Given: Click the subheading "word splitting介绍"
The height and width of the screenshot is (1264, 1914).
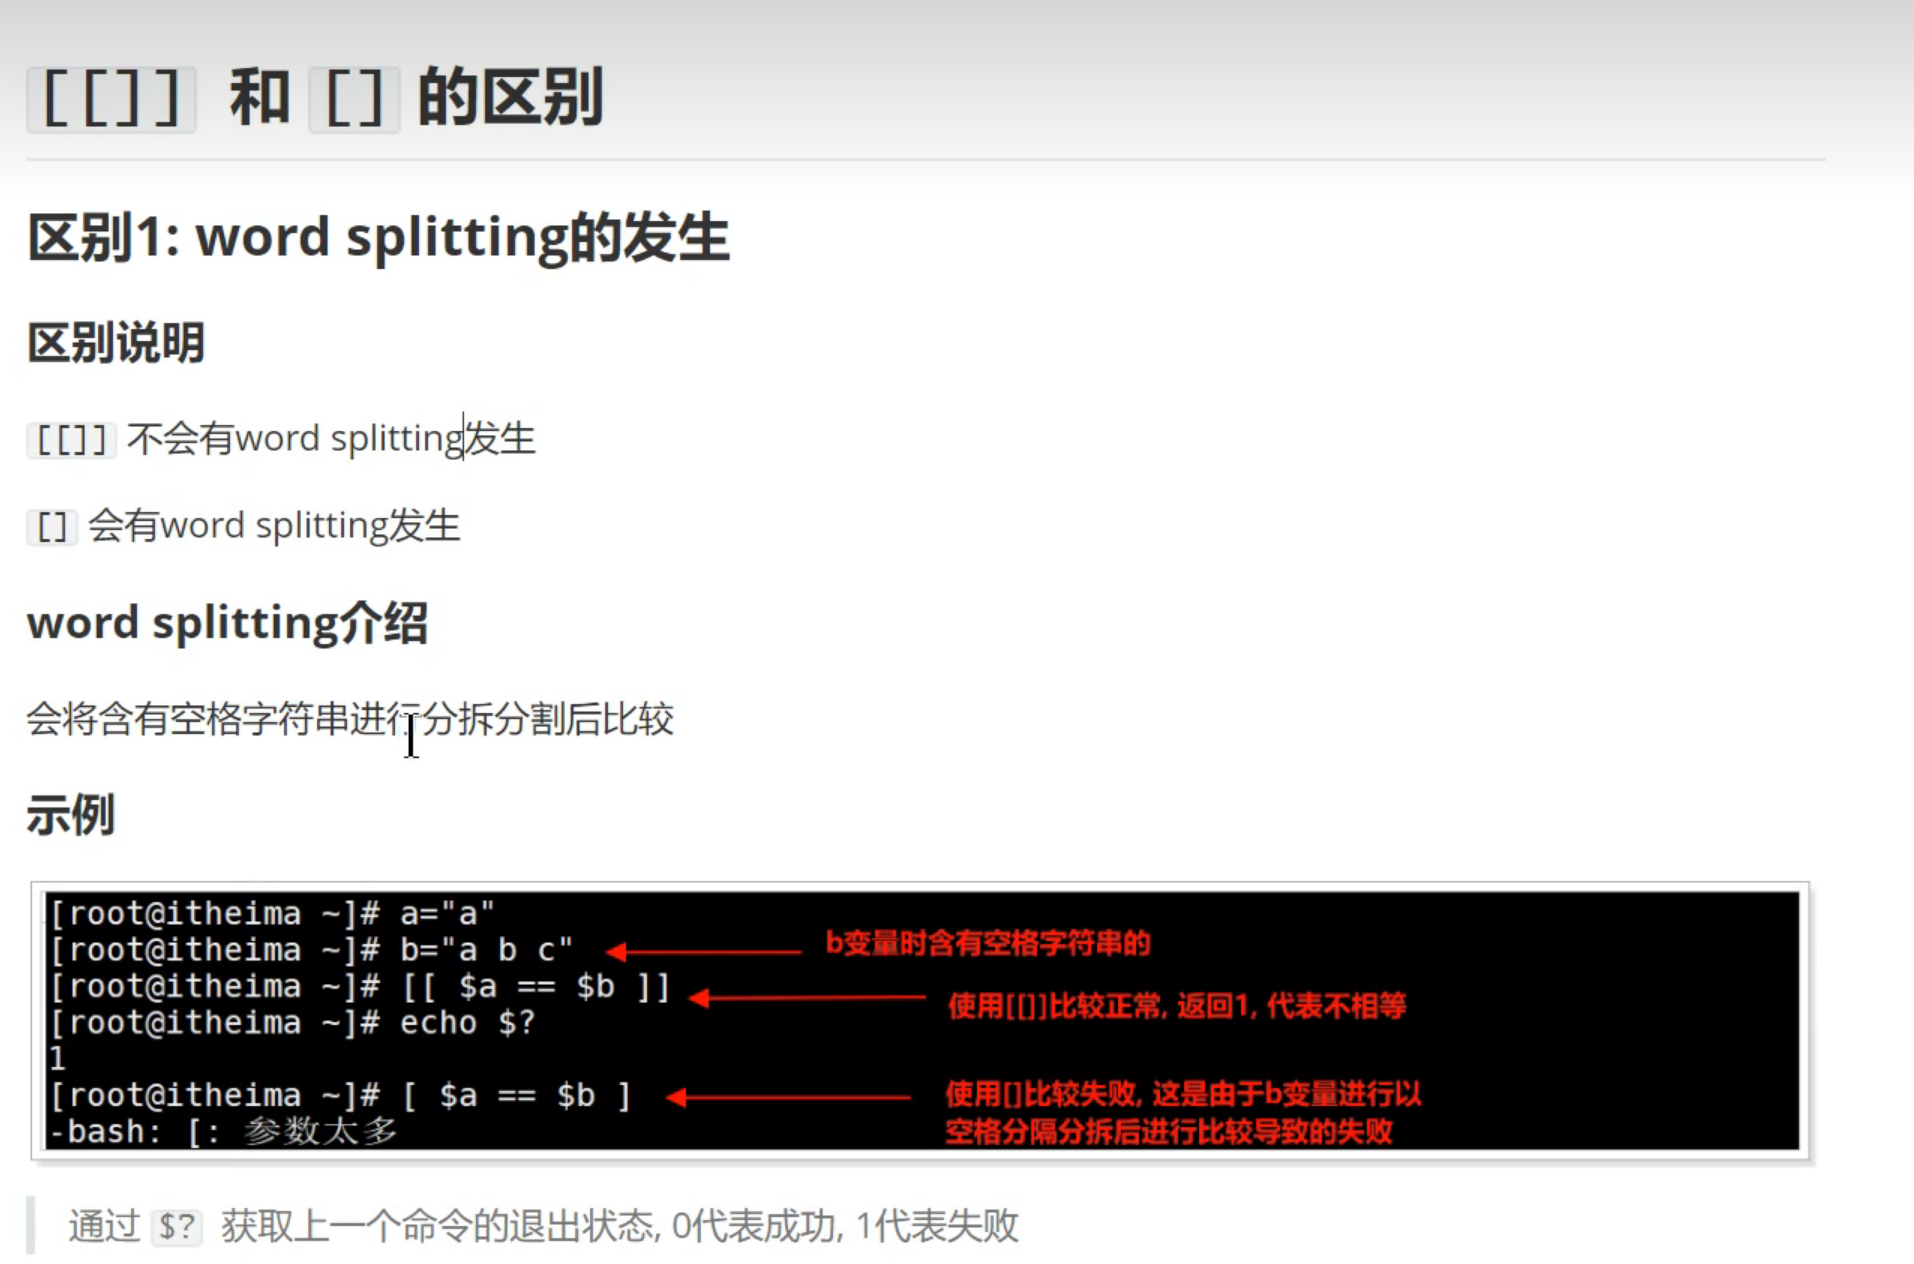Looking at the screenshot, I should [228, 623].
